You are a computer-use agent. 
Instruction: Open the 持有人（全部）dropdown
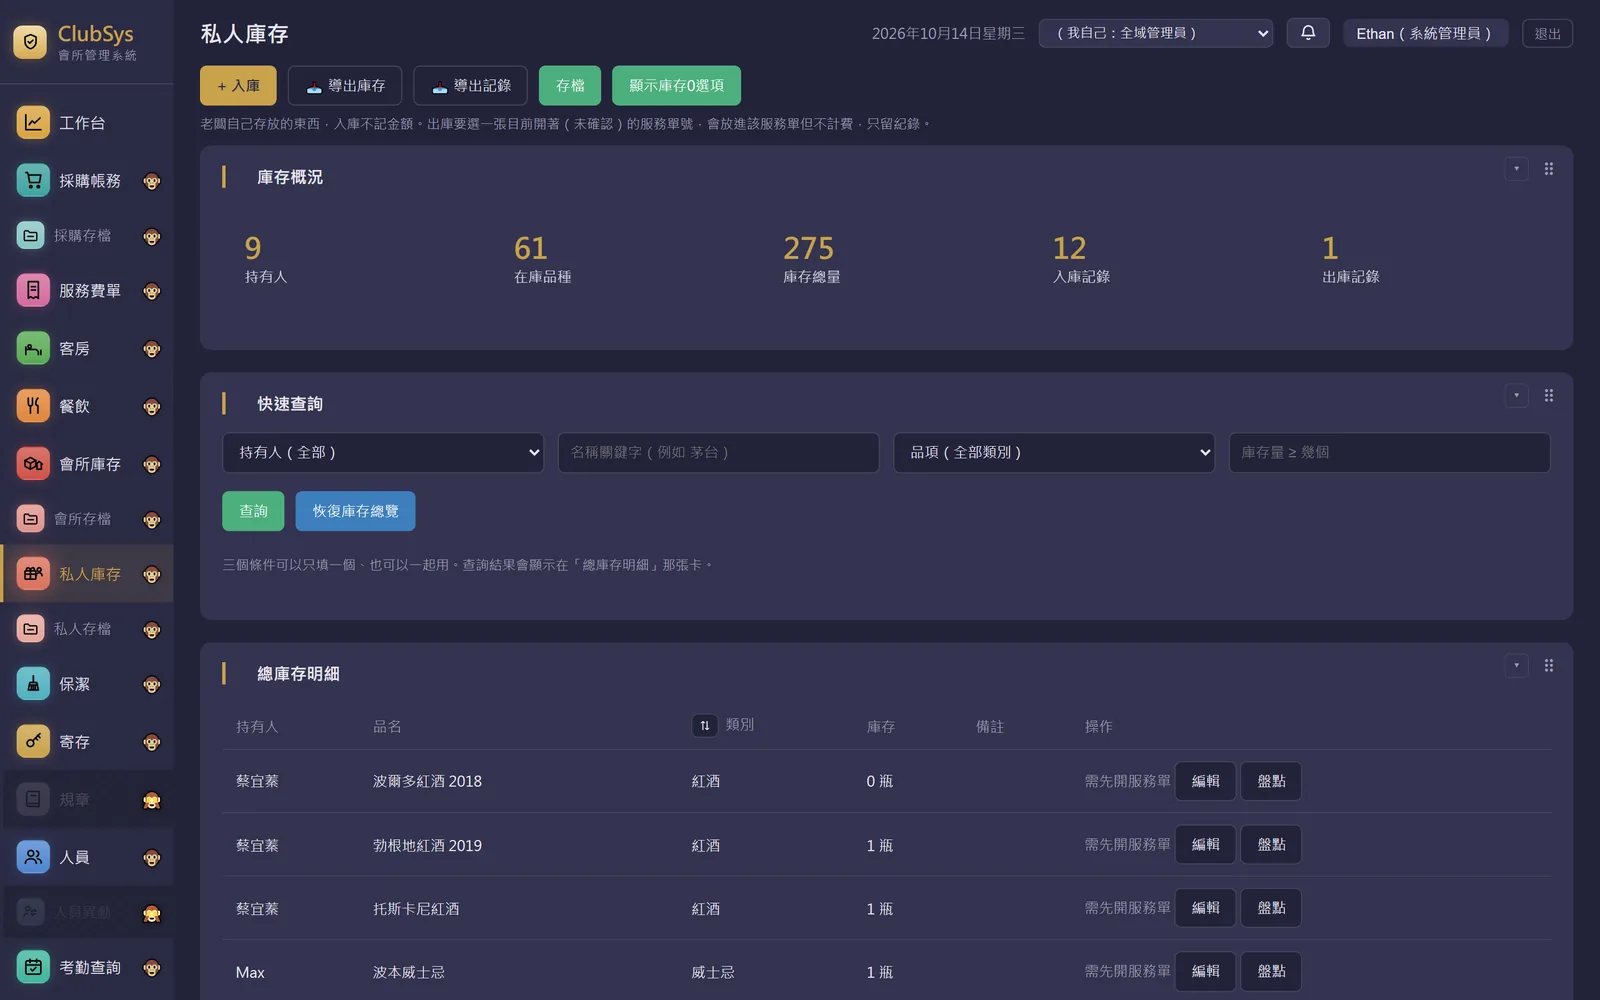[x=383, y=453]
